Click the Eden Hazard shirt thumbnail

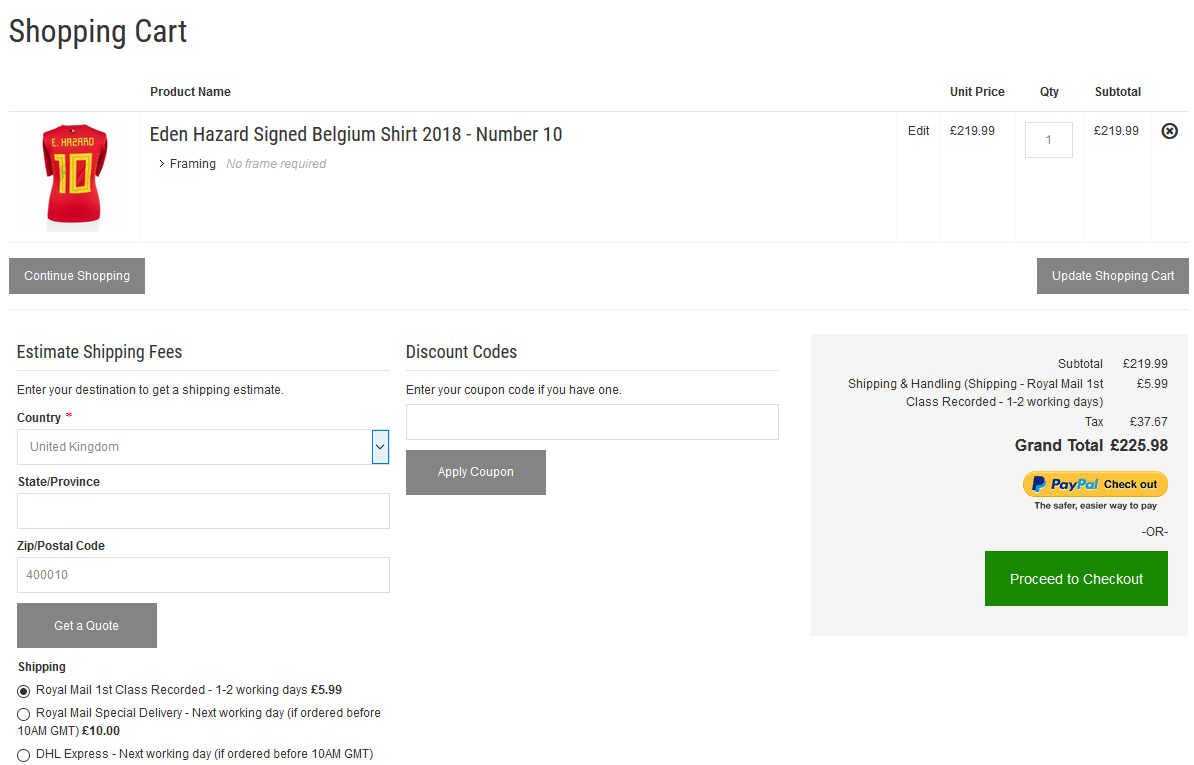[x=74, y=177]
